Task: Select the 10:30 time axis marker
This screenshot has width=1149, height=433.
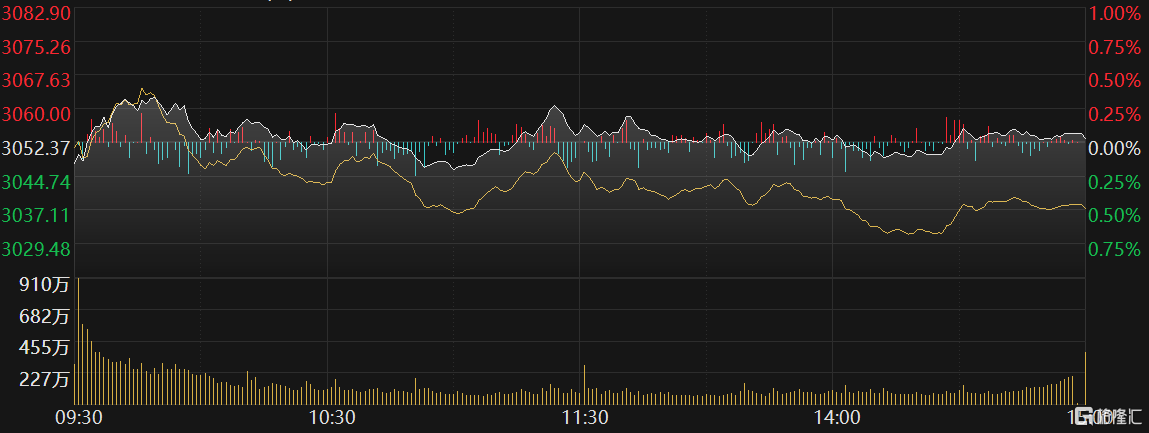Action: [332, 416]
